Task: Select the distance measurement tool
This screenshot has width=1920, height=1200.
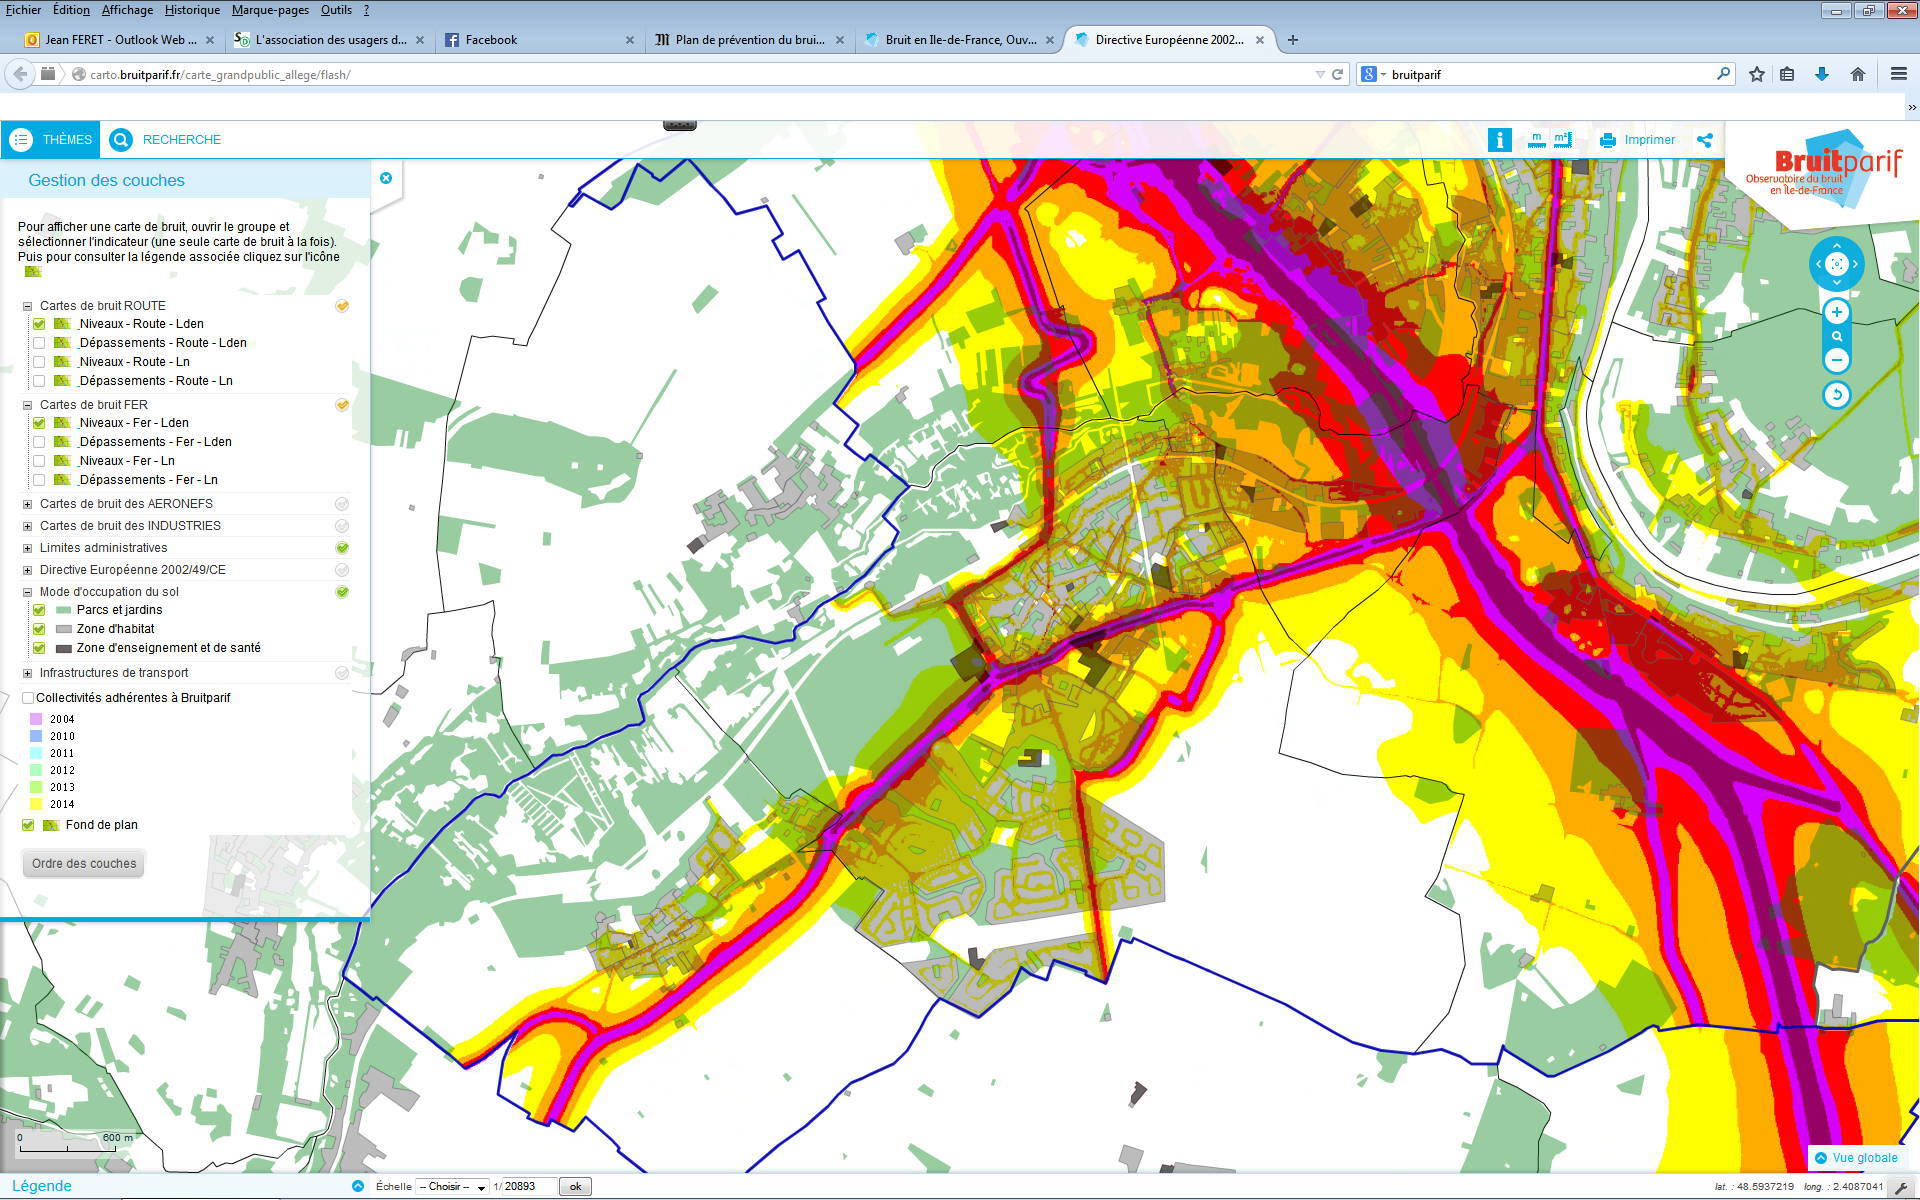Action: pos(1537,140)
